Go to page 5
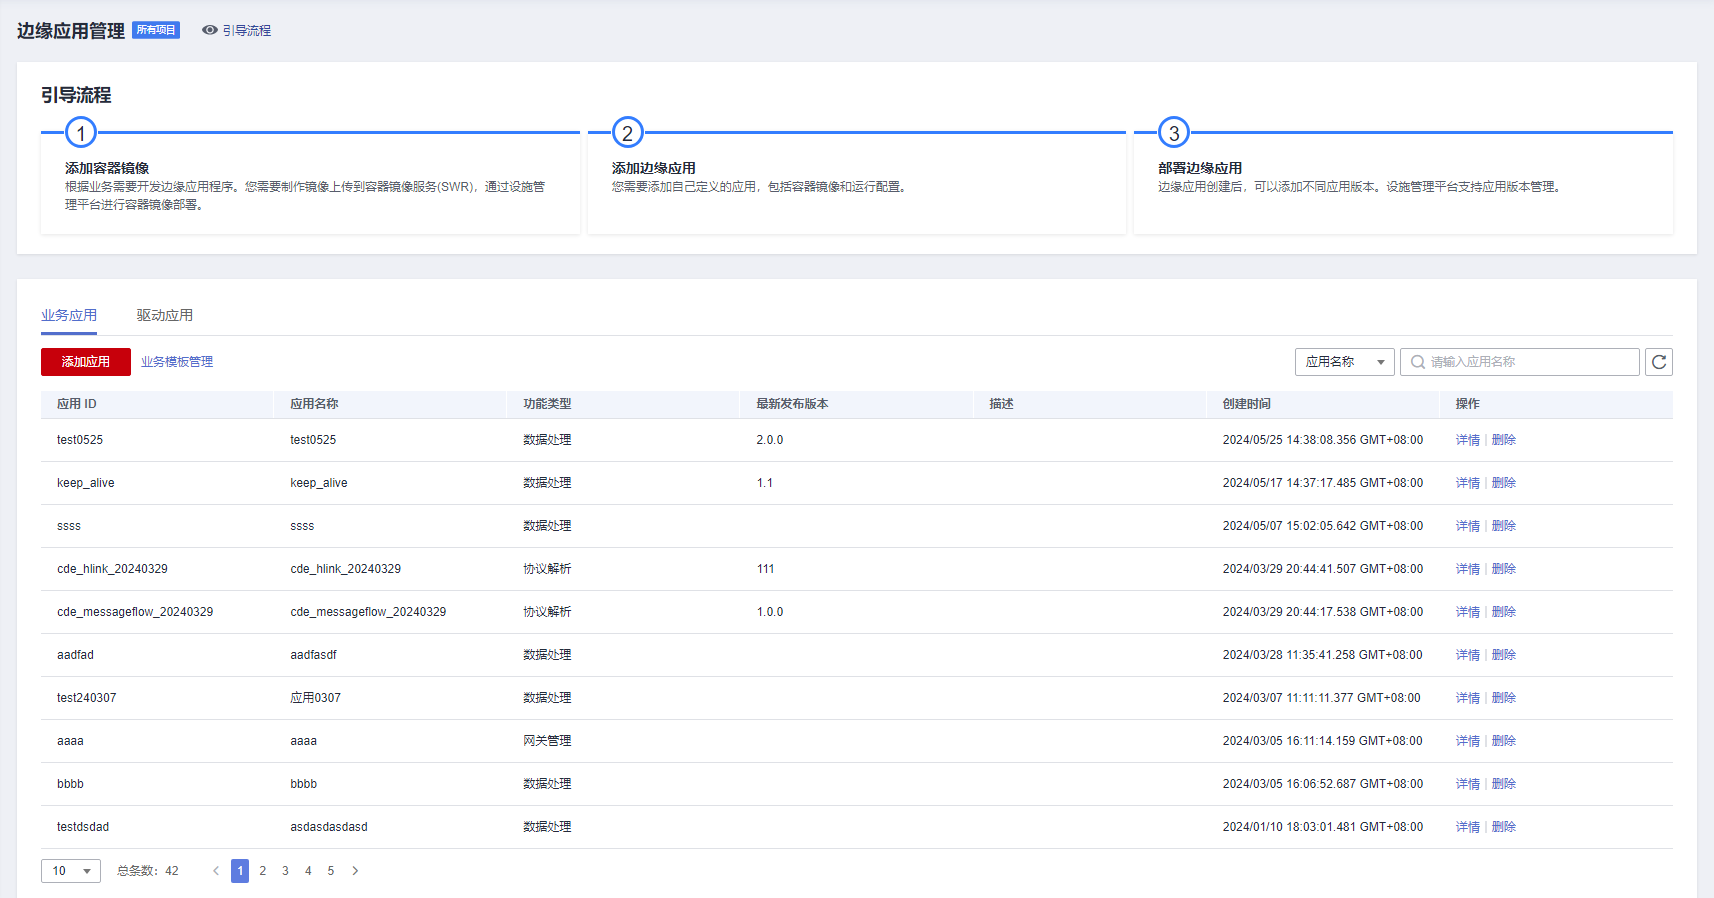Image resolution: width=1714 pixels, height=898 pixels. click(331, 871)
